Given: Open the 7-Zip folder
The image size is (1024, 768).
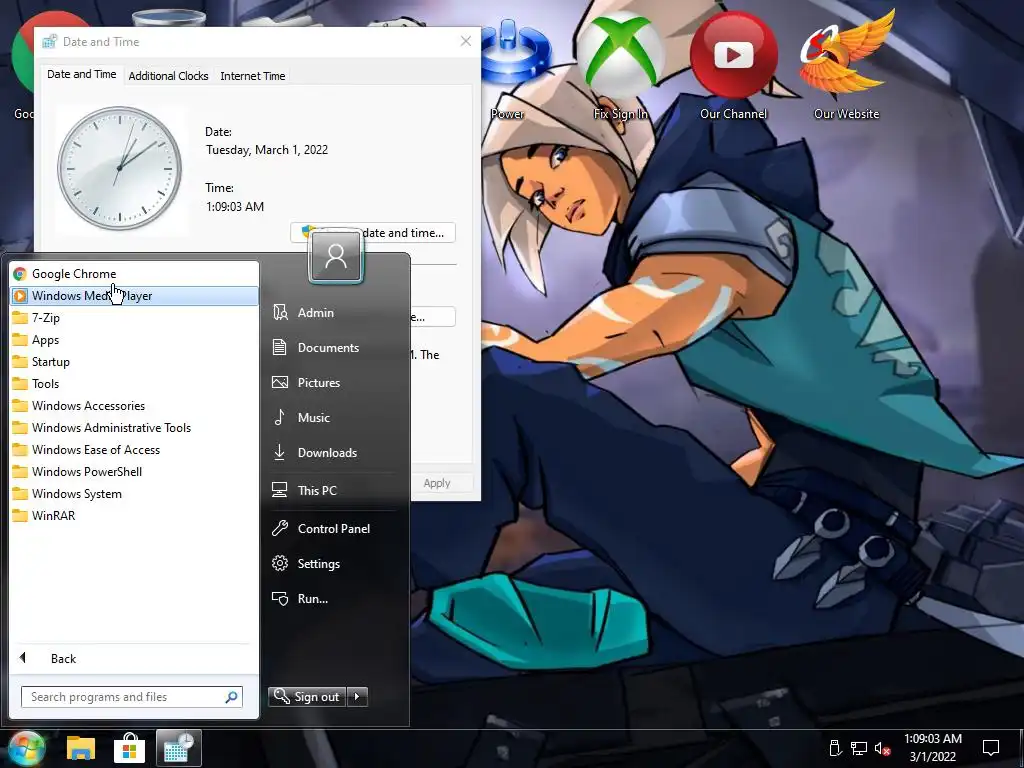Looking at the screenshot, I should (x=134, y=318).
